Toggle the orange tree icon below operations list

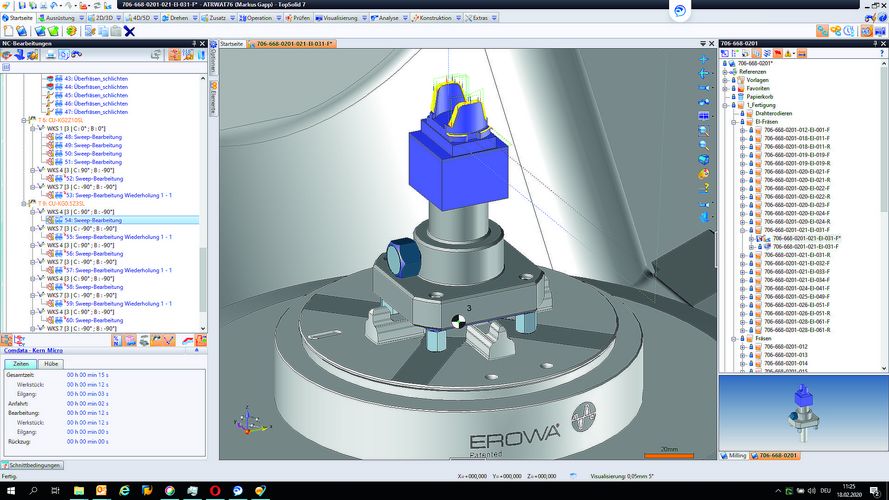6,340
